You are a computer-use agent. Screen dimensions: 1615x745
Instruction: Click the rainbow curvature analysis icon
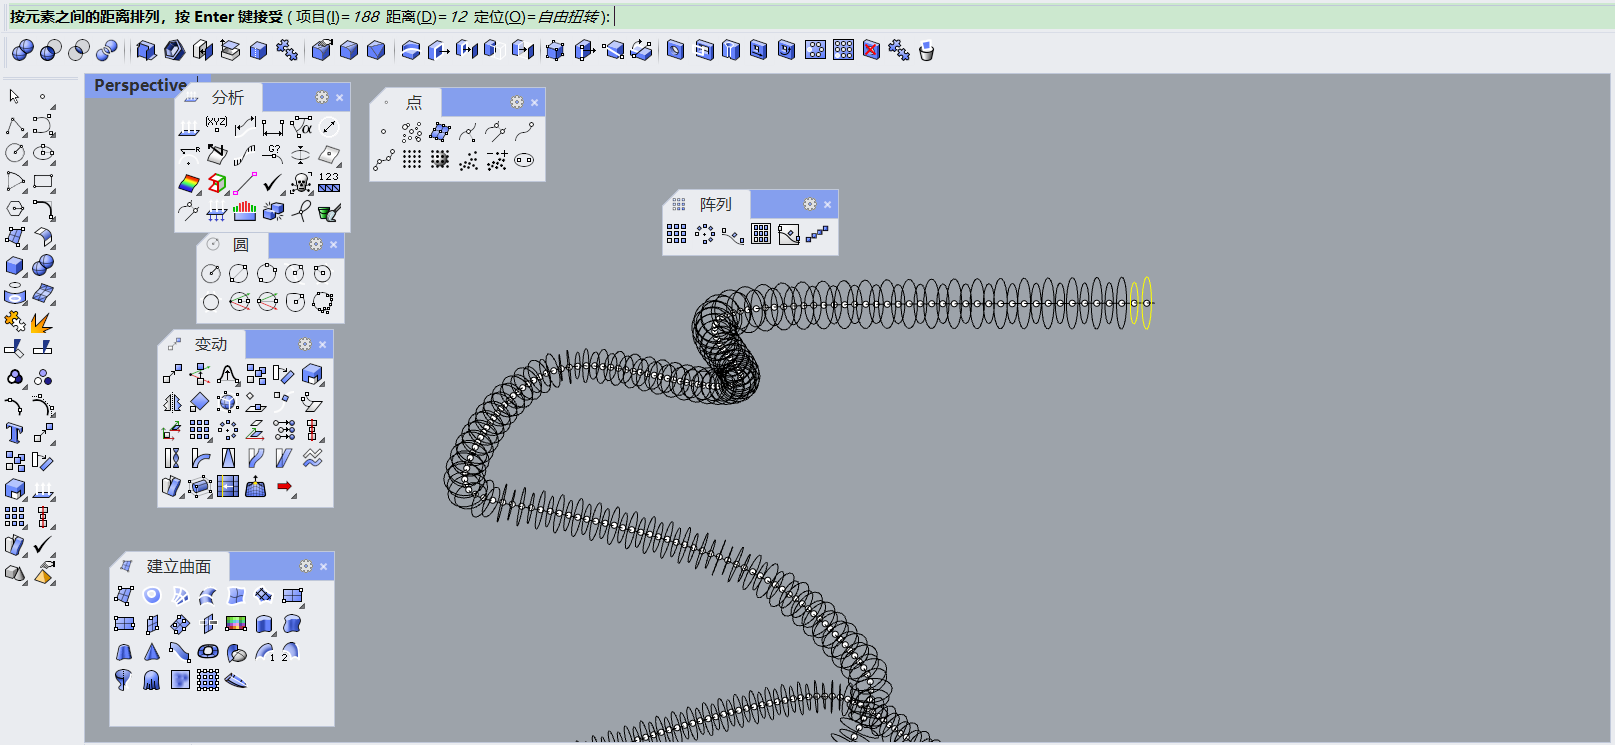coord(189,183)
